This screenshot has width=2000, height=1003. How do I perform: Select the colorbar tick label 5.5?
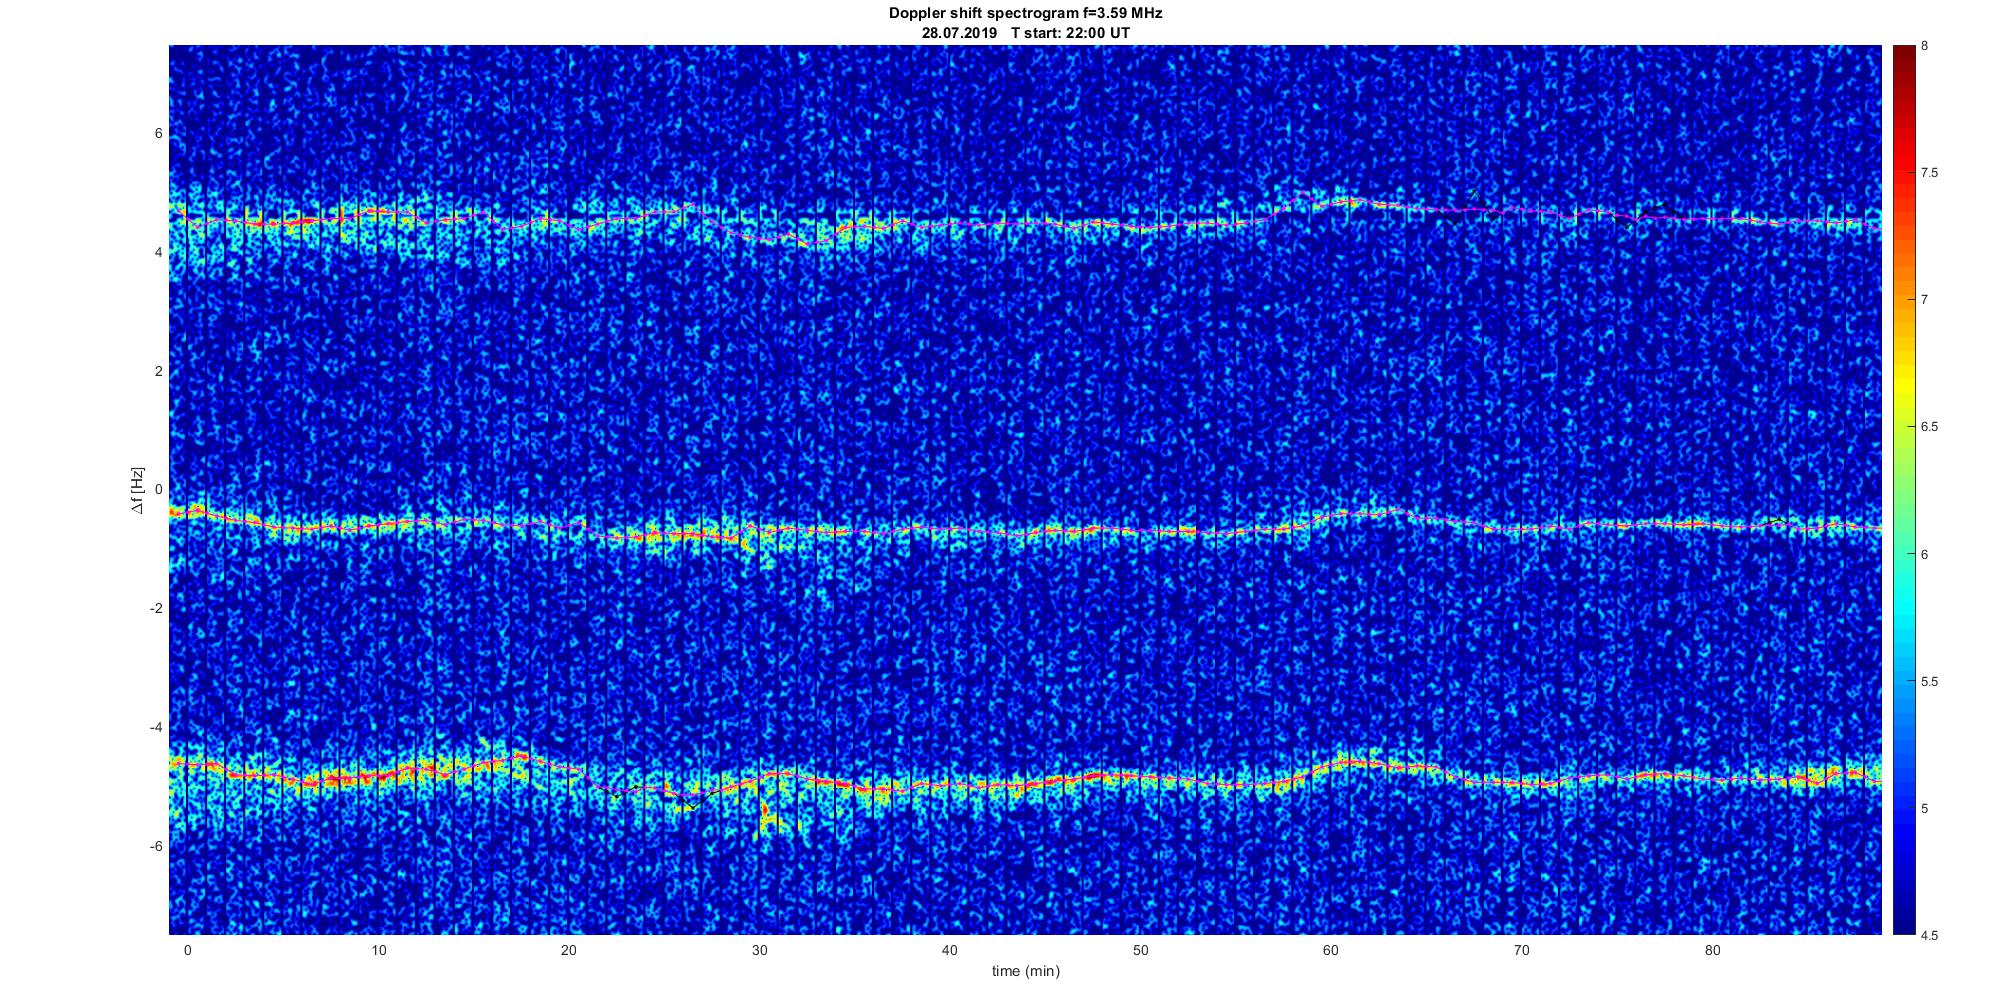(x=1930, y=682)
